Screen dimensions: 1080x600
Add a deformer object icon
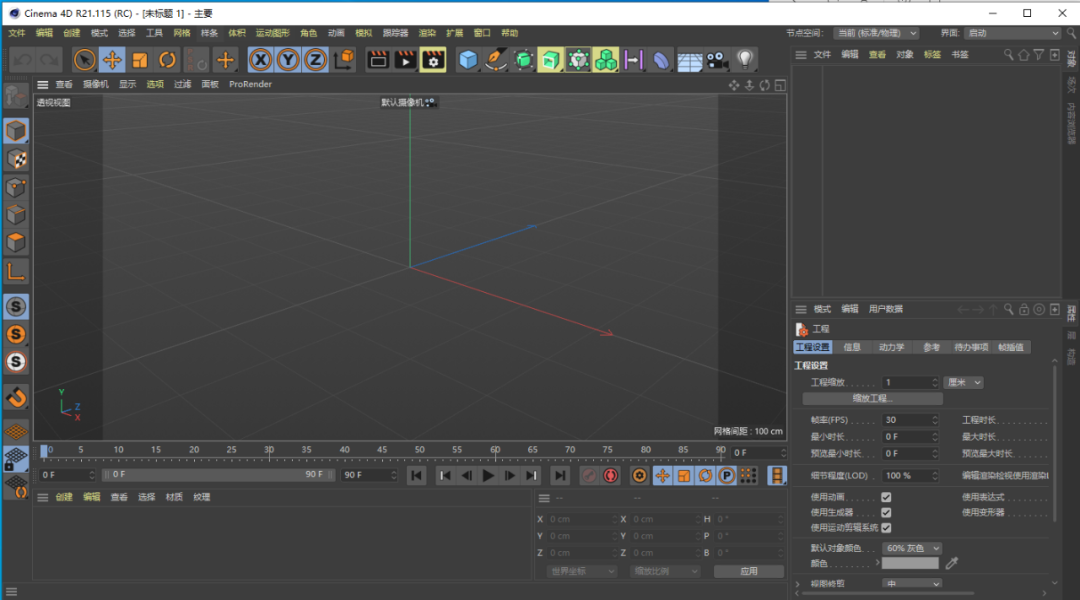(661, 60)
